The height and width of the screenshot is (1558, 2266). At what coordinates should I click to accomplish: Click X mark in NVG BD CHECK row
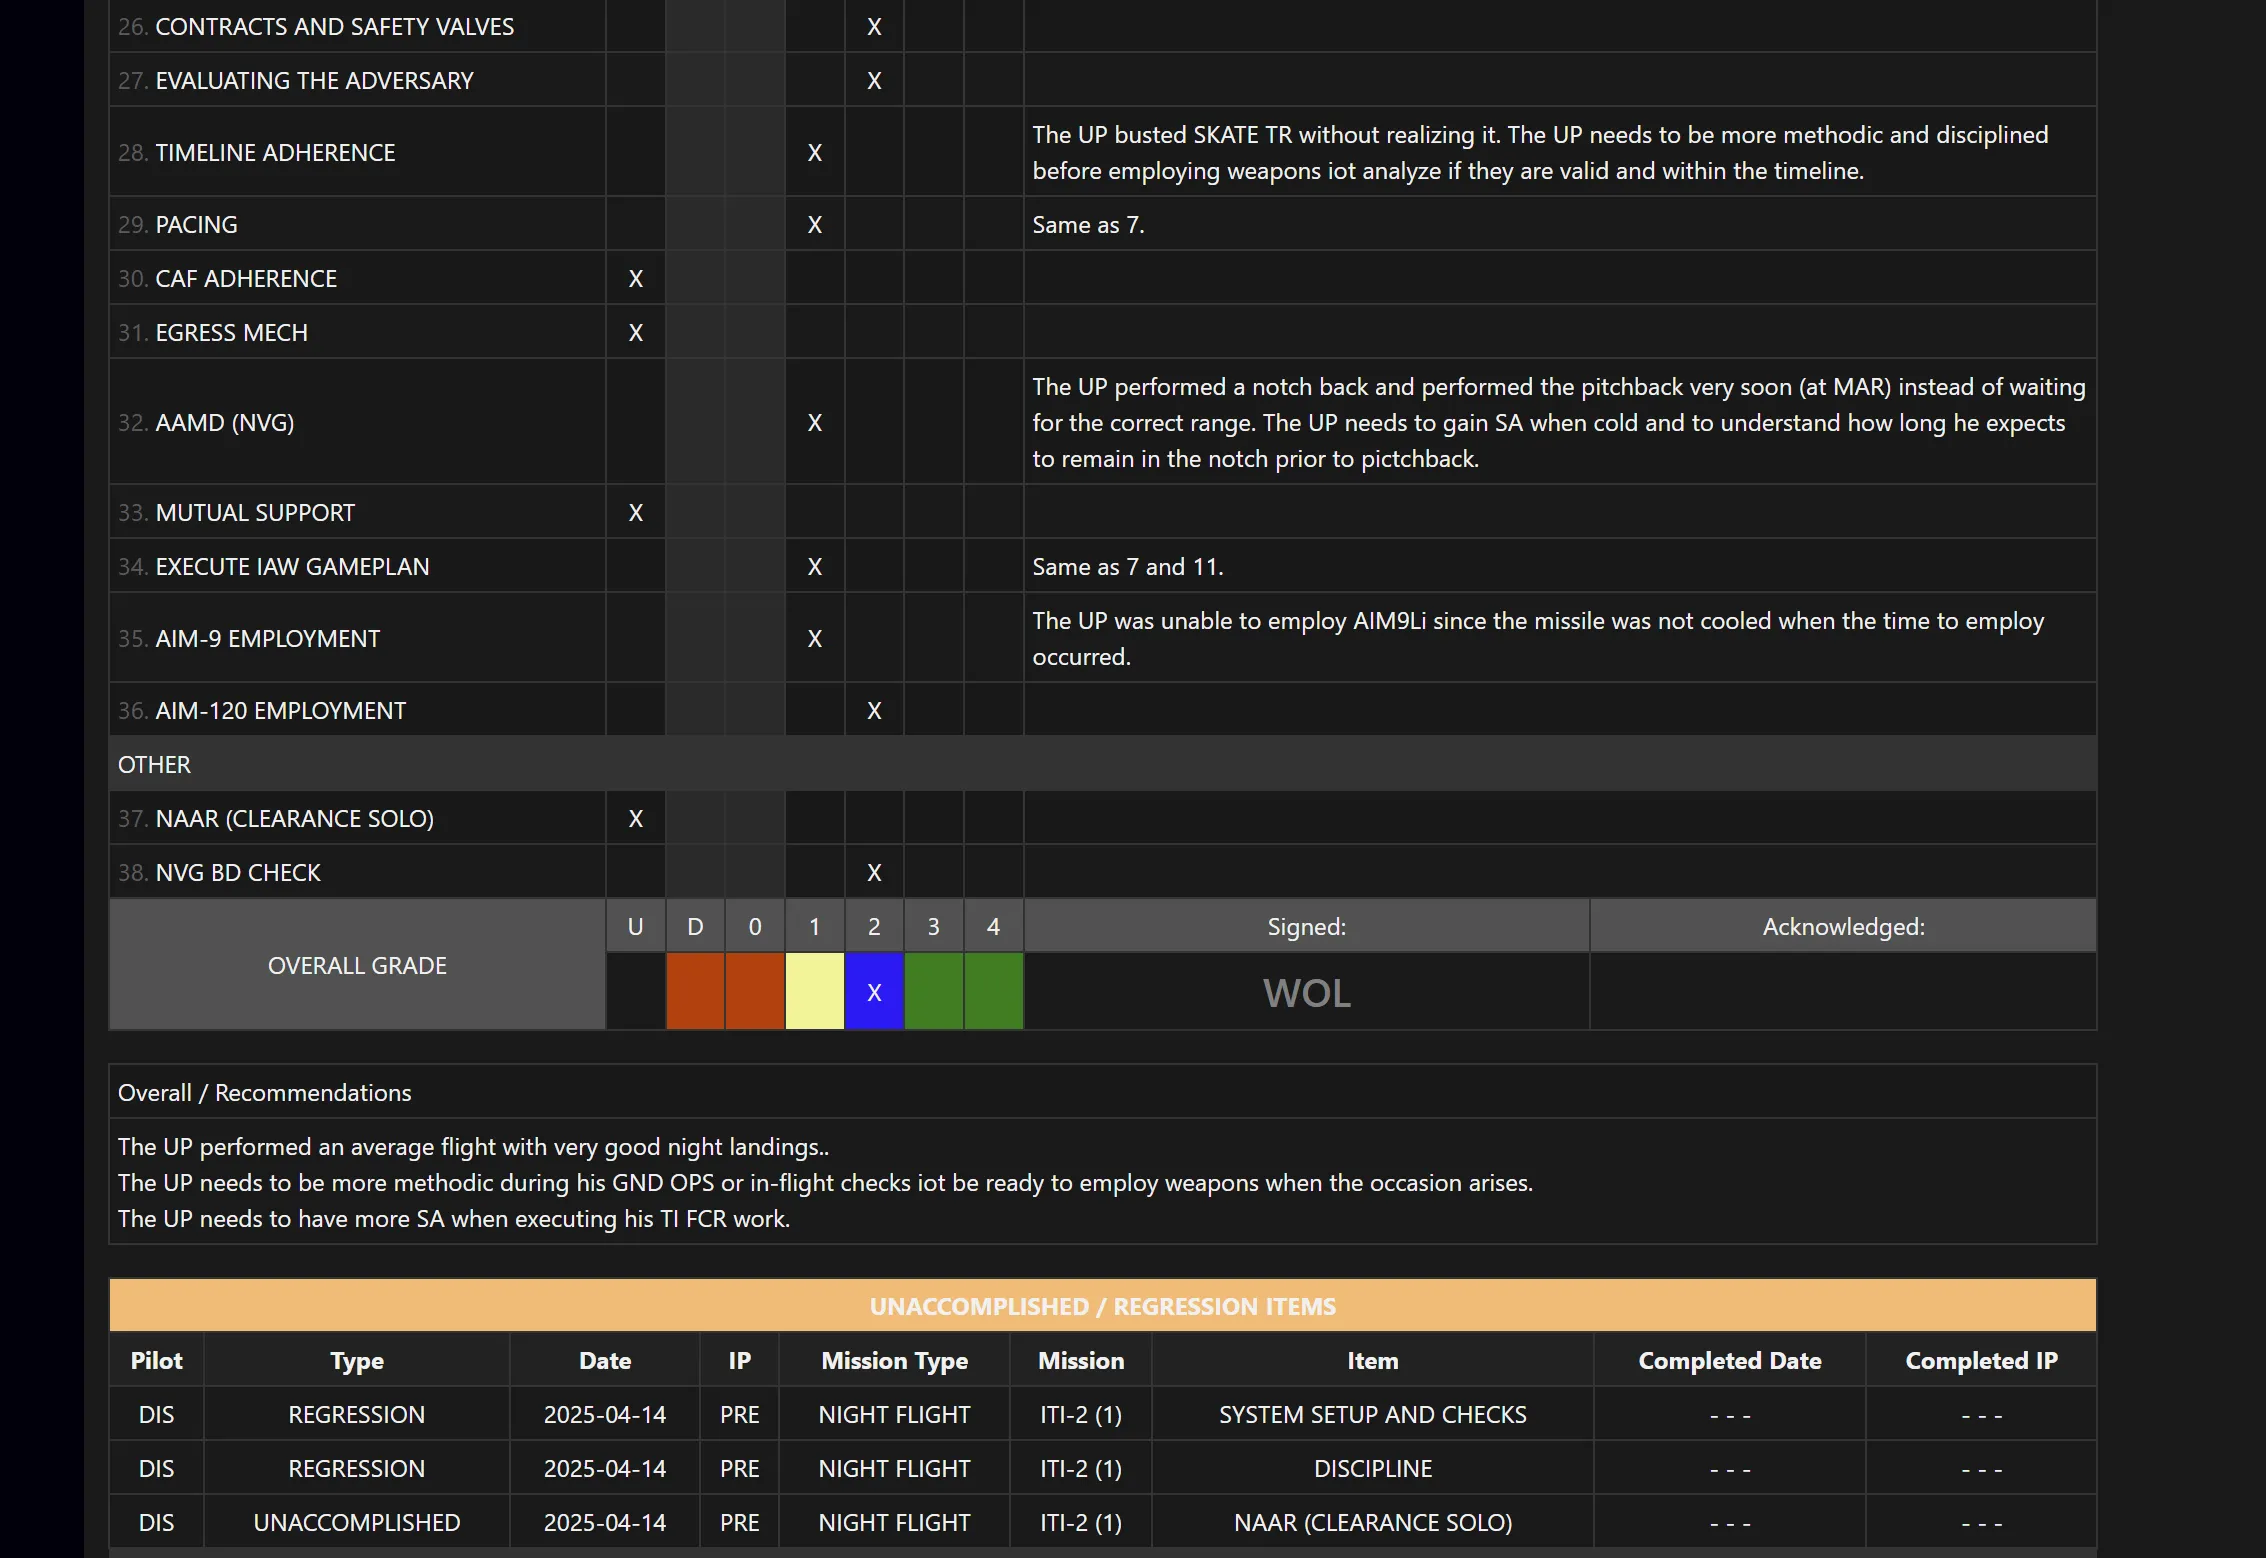[x=874, y=873]
